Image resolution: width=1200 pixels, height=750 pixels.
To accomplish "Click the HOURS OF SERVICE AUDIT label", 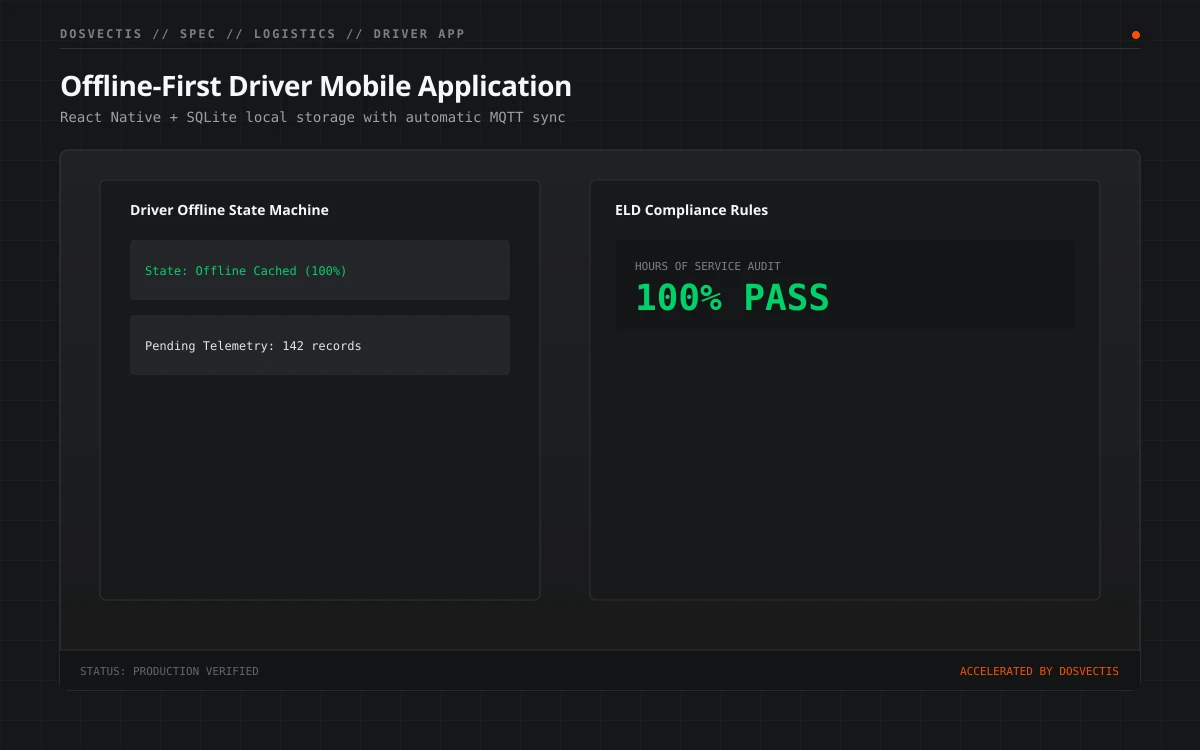I will point(708,266).
